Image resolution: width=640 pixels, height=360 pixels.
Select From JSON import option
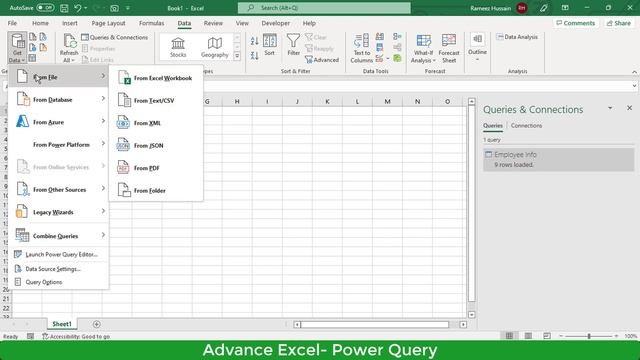156,145
